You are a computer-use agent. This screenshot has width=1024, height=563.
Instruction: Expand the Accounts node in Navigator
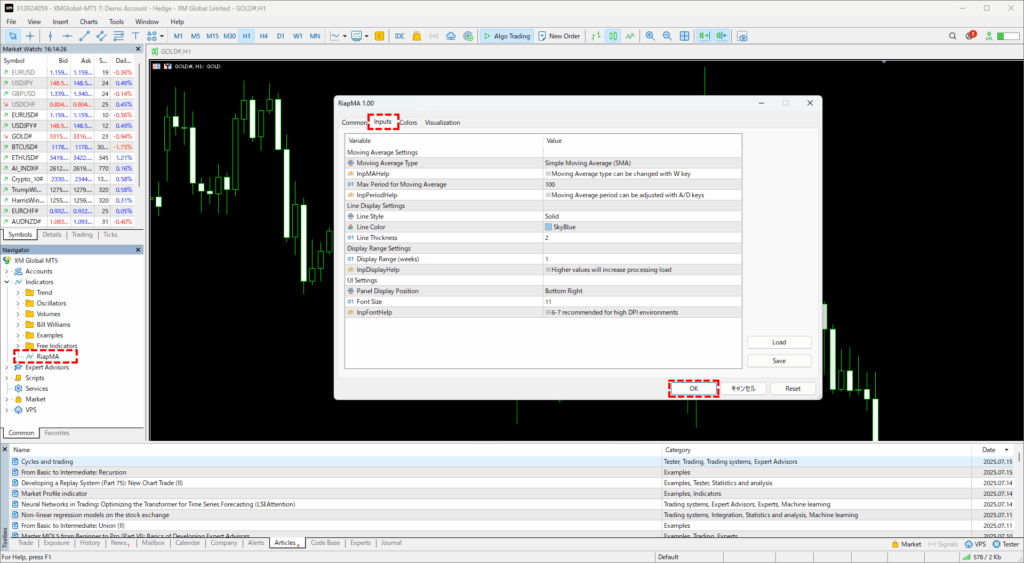[x=7, y=271]
